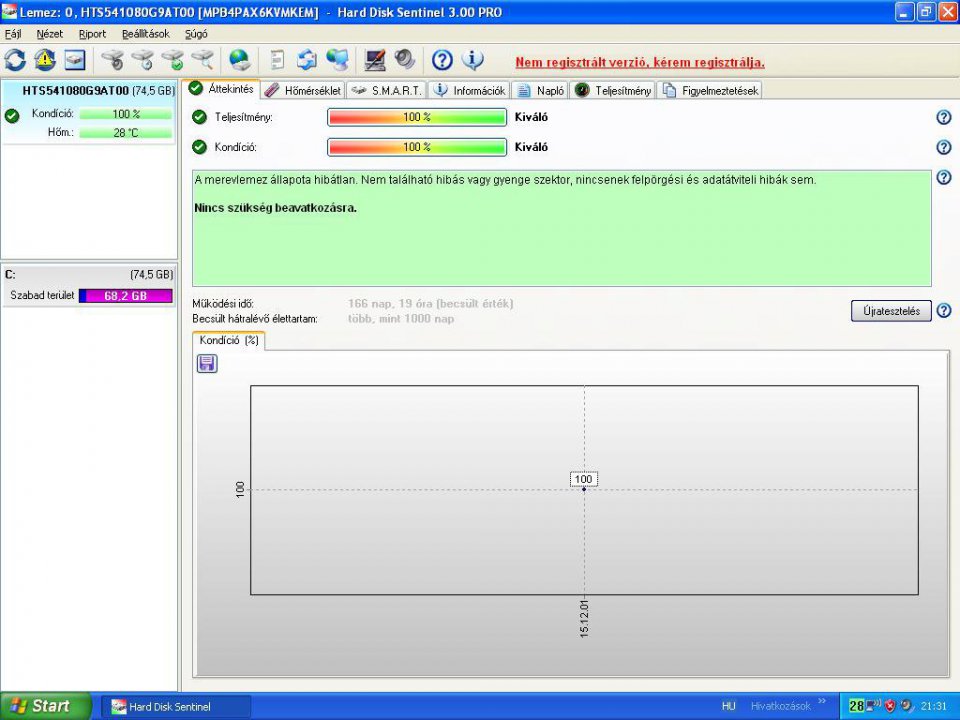
Task: Click the blue question mark help toolbar icon
Action: coord(442,60)
